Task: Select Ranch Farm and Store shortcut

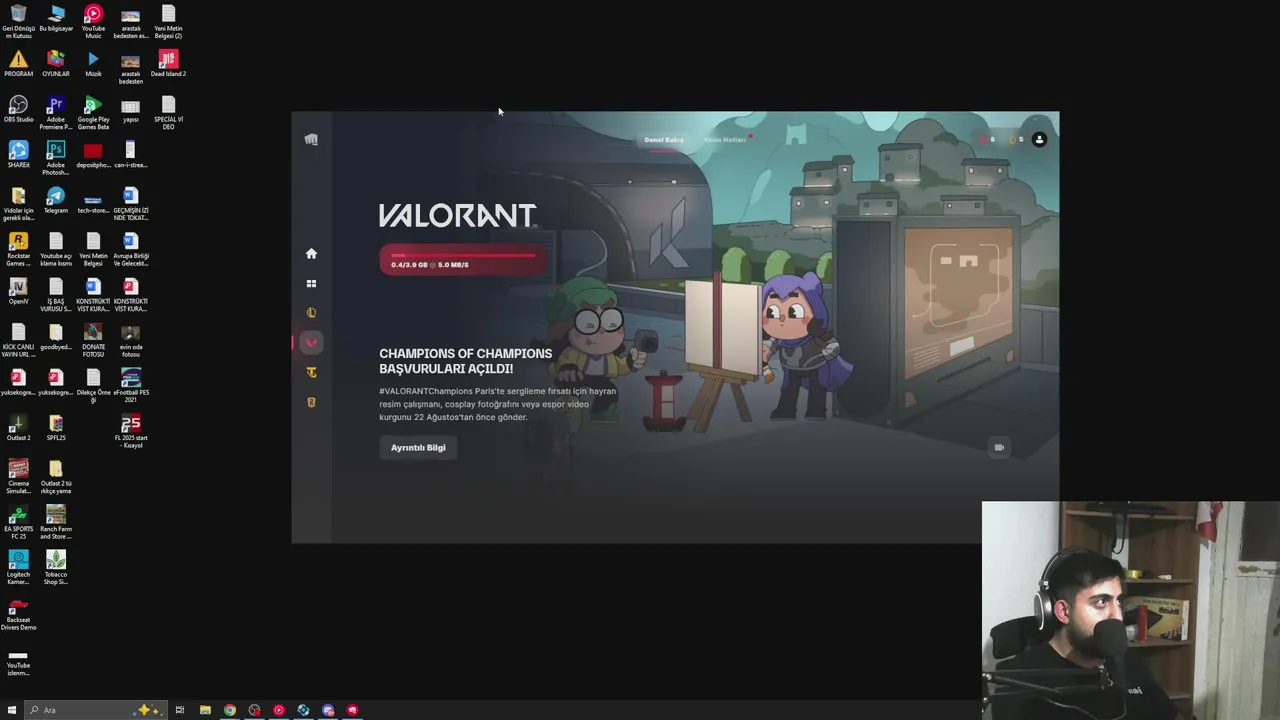Action: pyautogui.click(x=56, y=523)
